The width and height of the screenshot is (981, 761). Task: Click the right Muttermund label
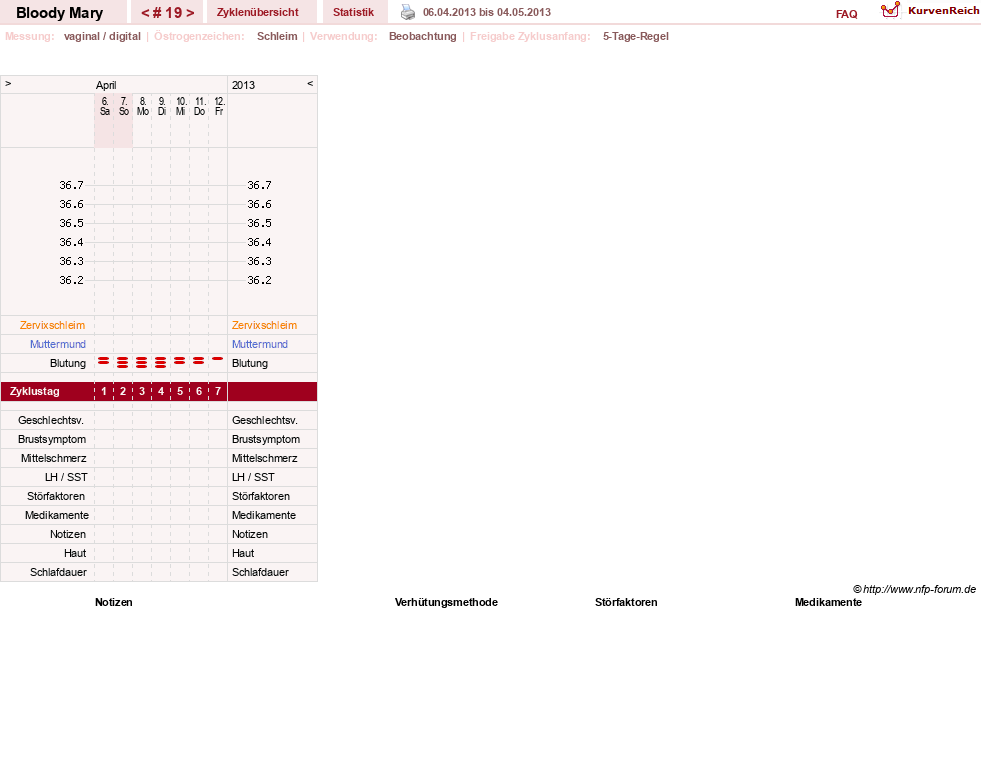(x=260, y=344)
